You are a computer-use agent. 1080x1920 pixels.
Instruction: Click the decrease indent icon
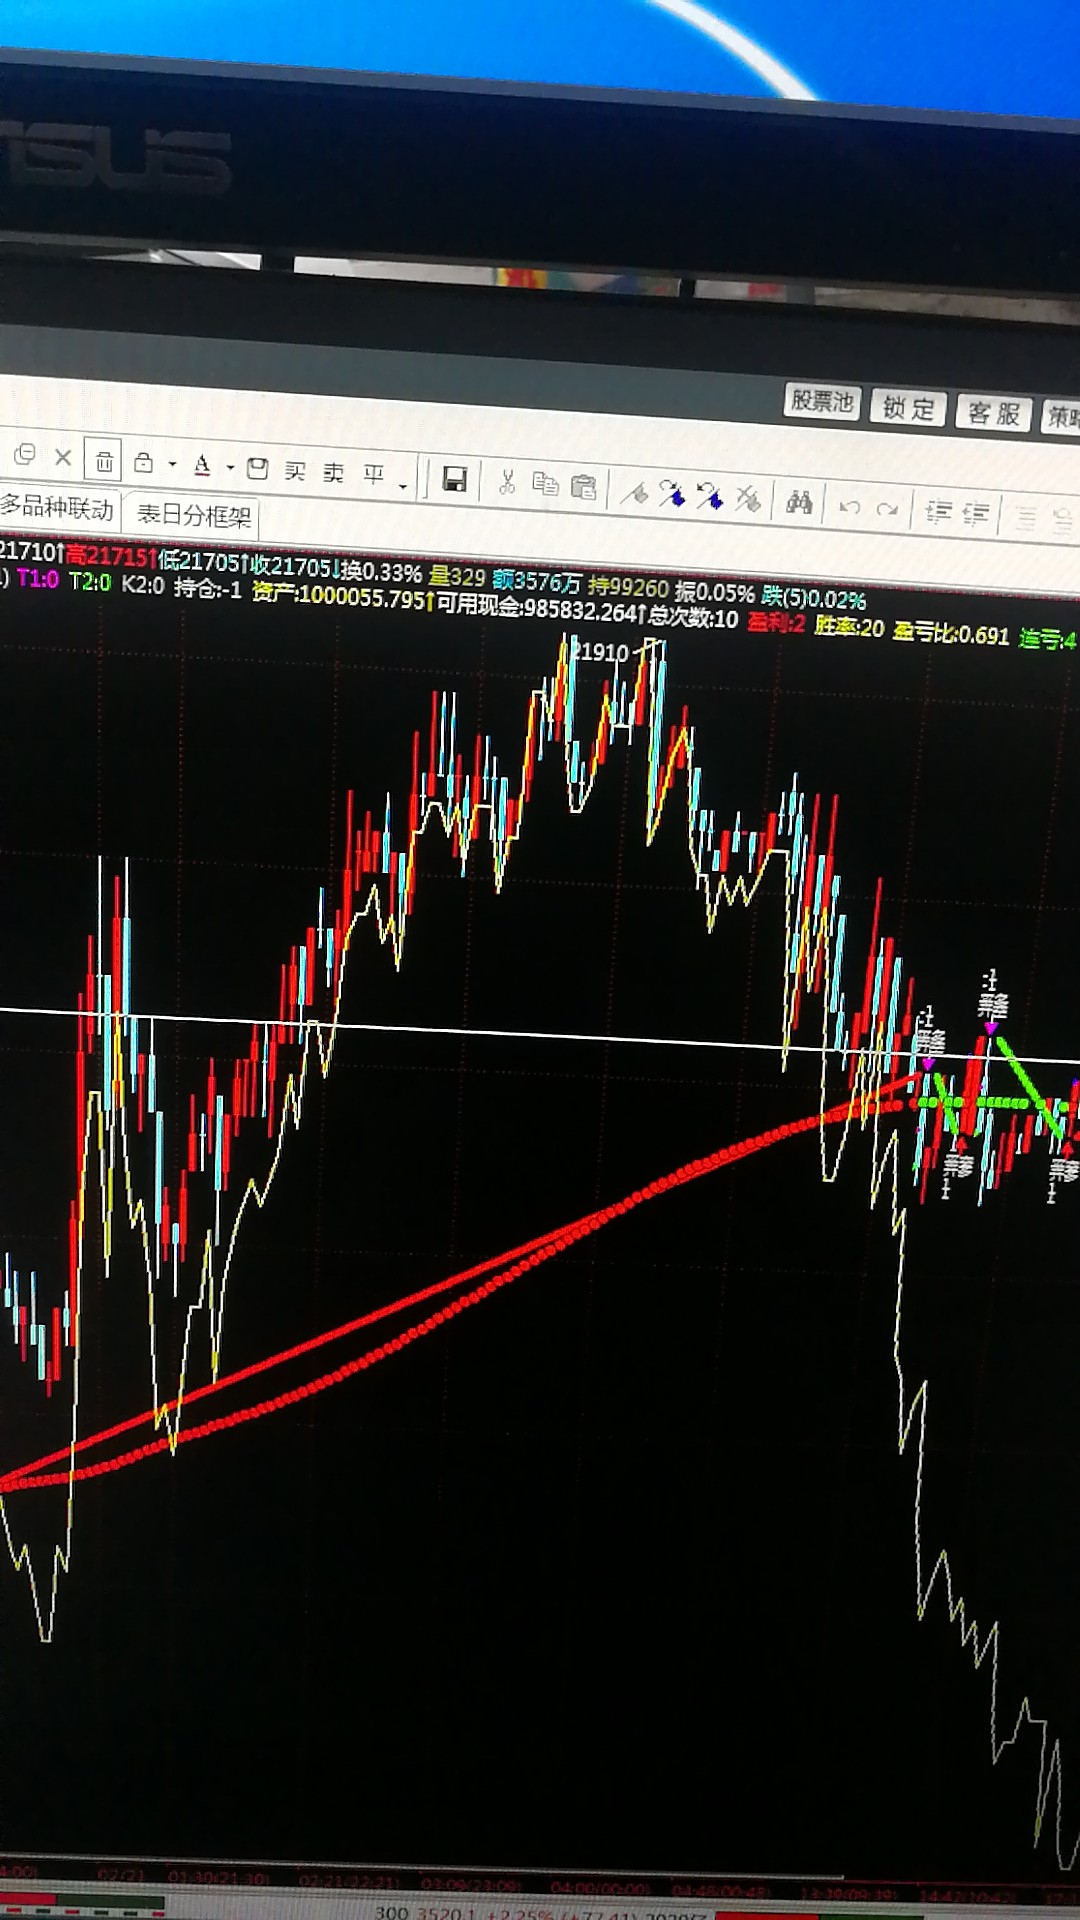point(976,514)
